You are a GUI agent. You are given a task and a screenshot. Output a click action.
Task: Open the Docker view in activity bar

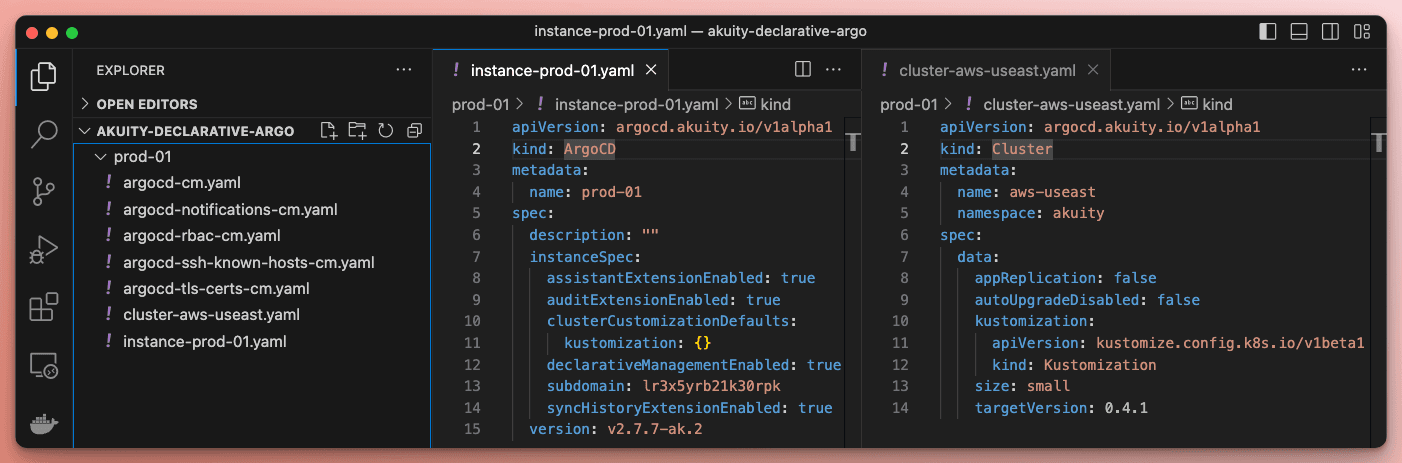pos(43,423)
